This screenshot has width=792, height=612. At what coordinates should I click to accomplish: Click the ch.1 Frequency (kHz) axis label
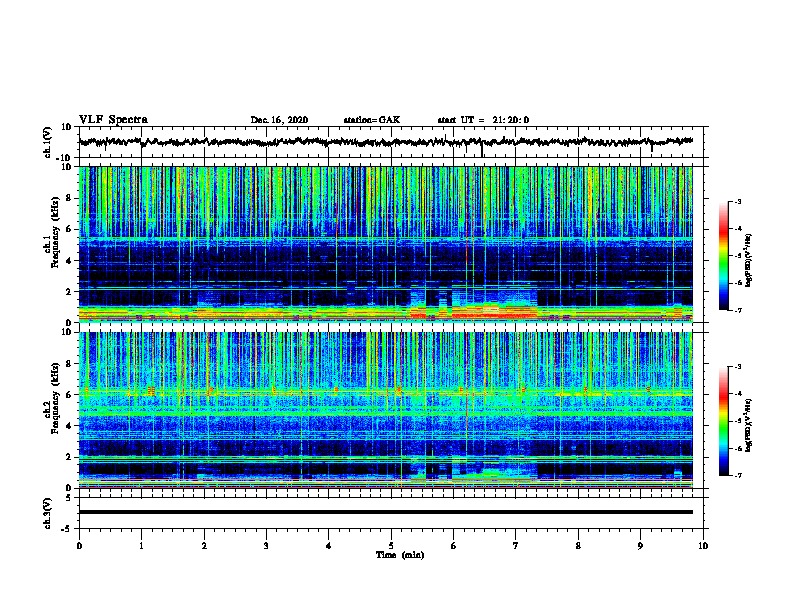point(51,233)
